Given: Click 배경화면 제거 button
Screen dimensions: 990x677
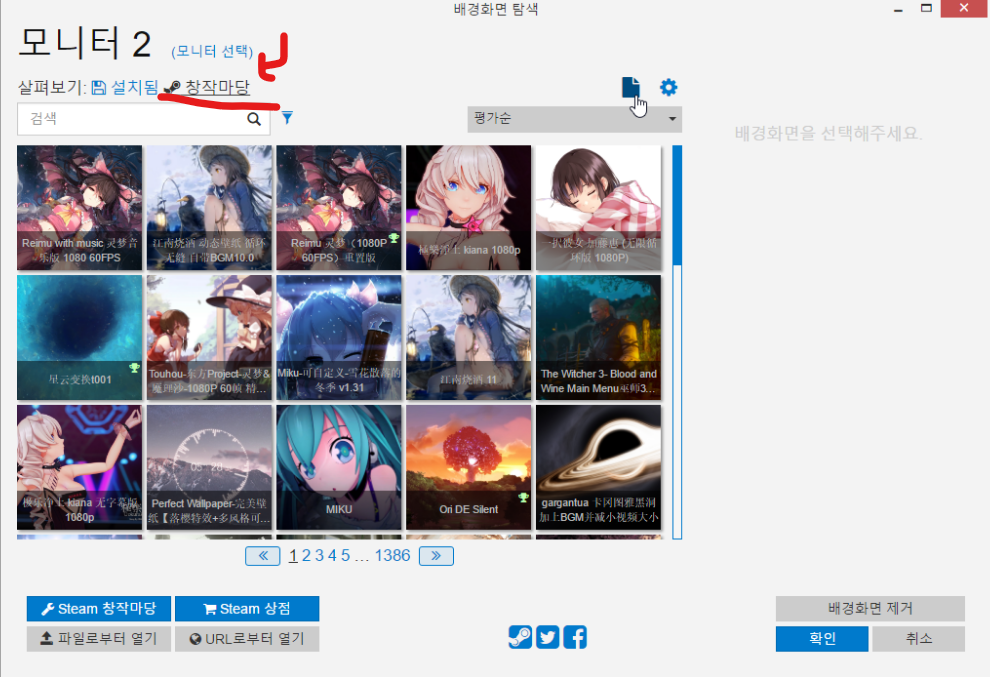Looking at the screenshot, I should (870, 608).
